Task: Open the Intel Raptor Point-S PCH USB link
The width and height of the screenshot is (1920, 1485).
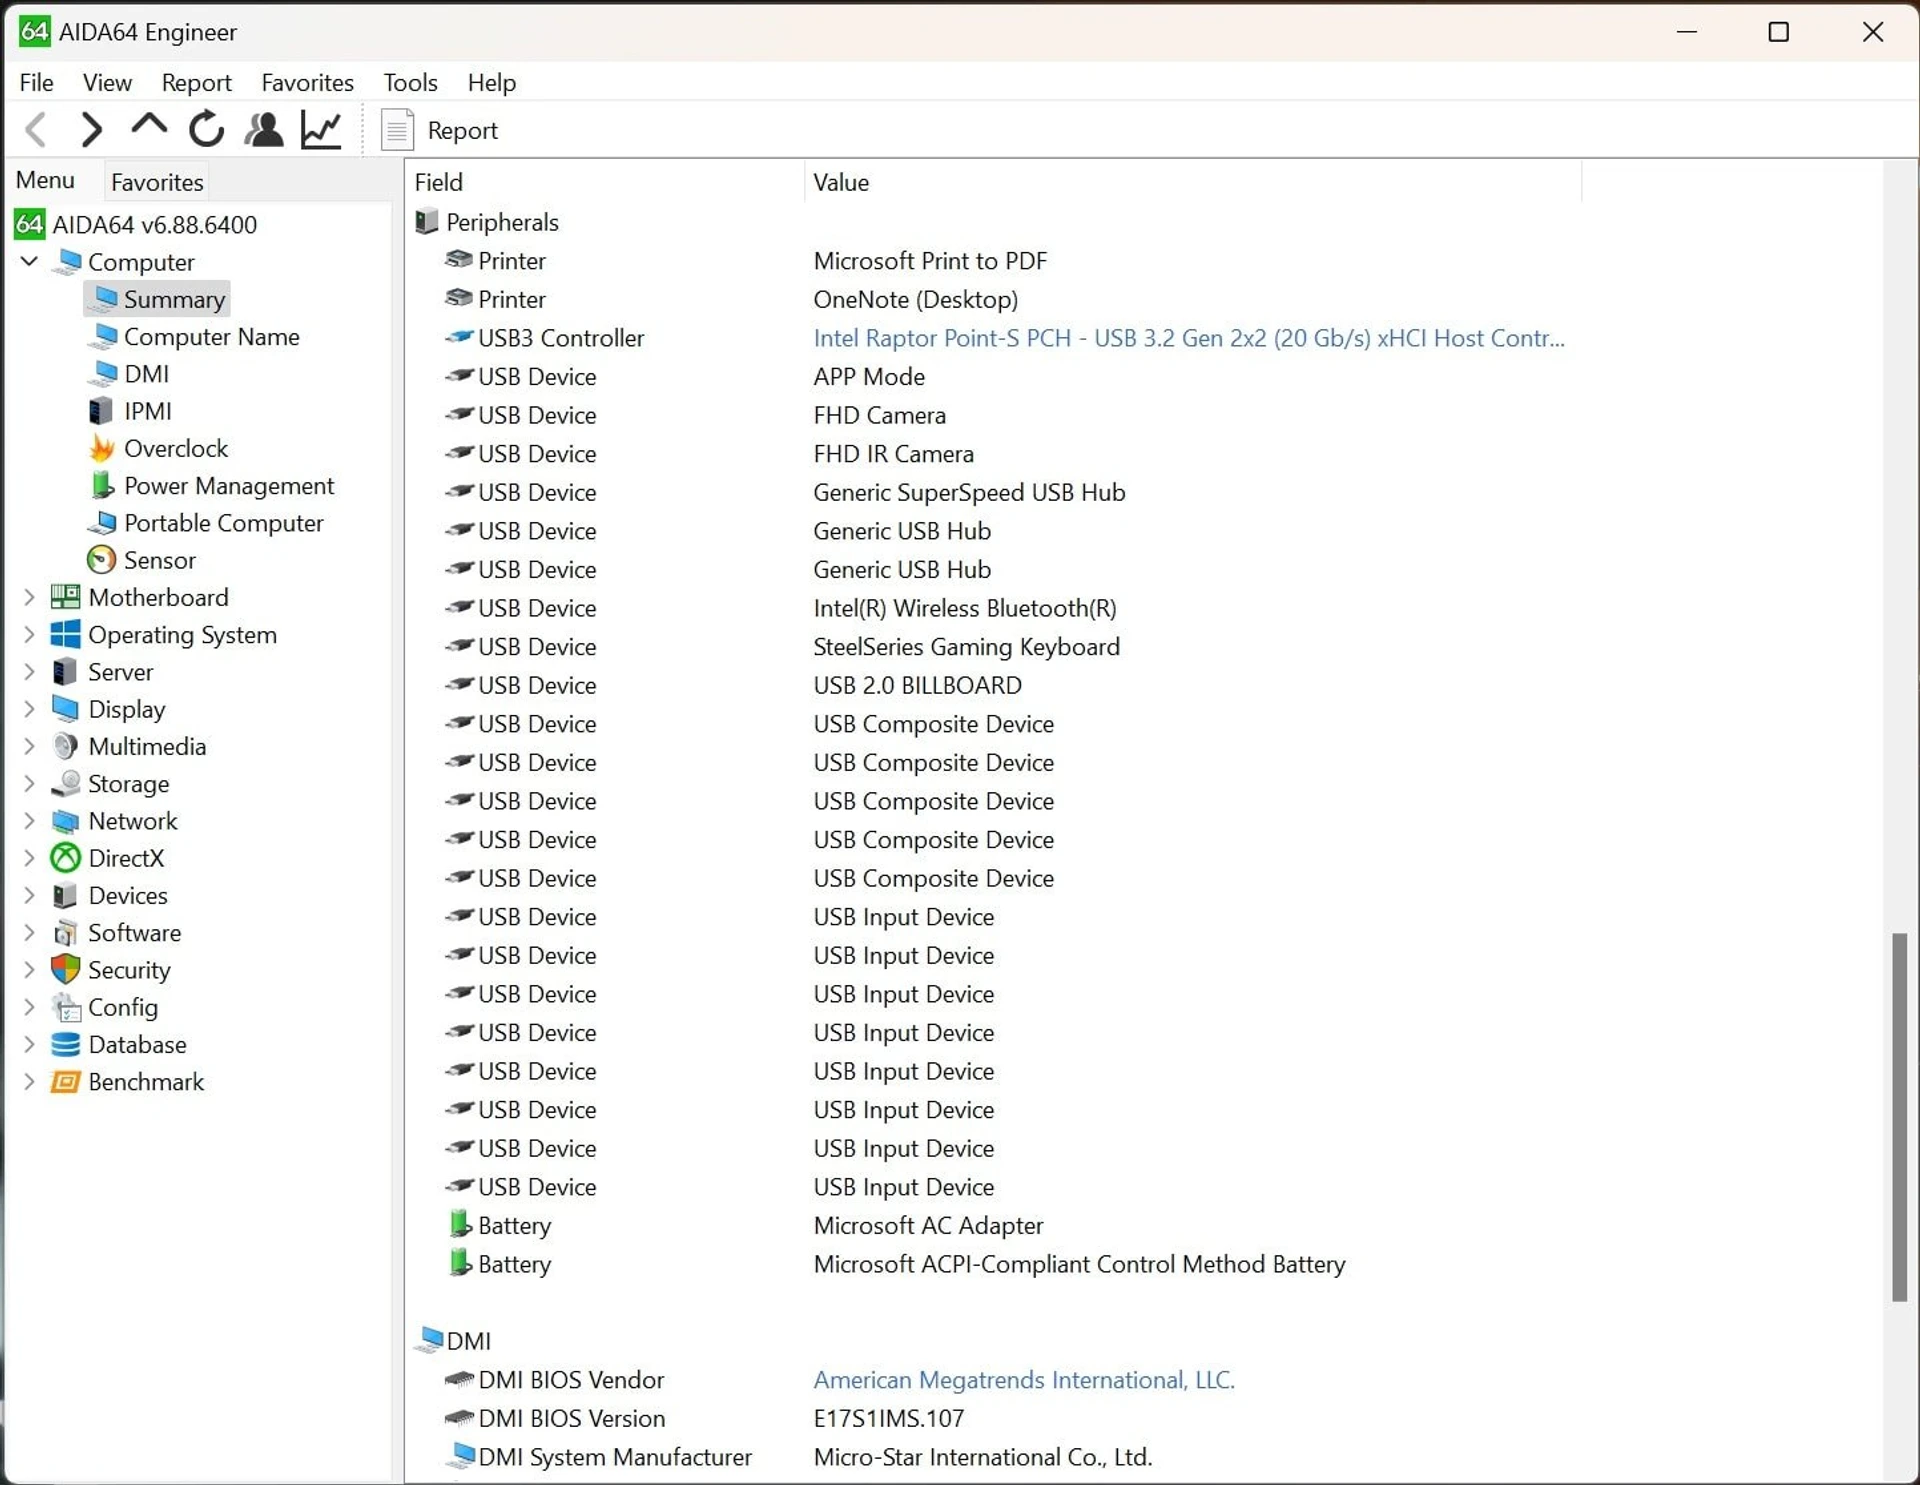Action: tap(1189, 338)
